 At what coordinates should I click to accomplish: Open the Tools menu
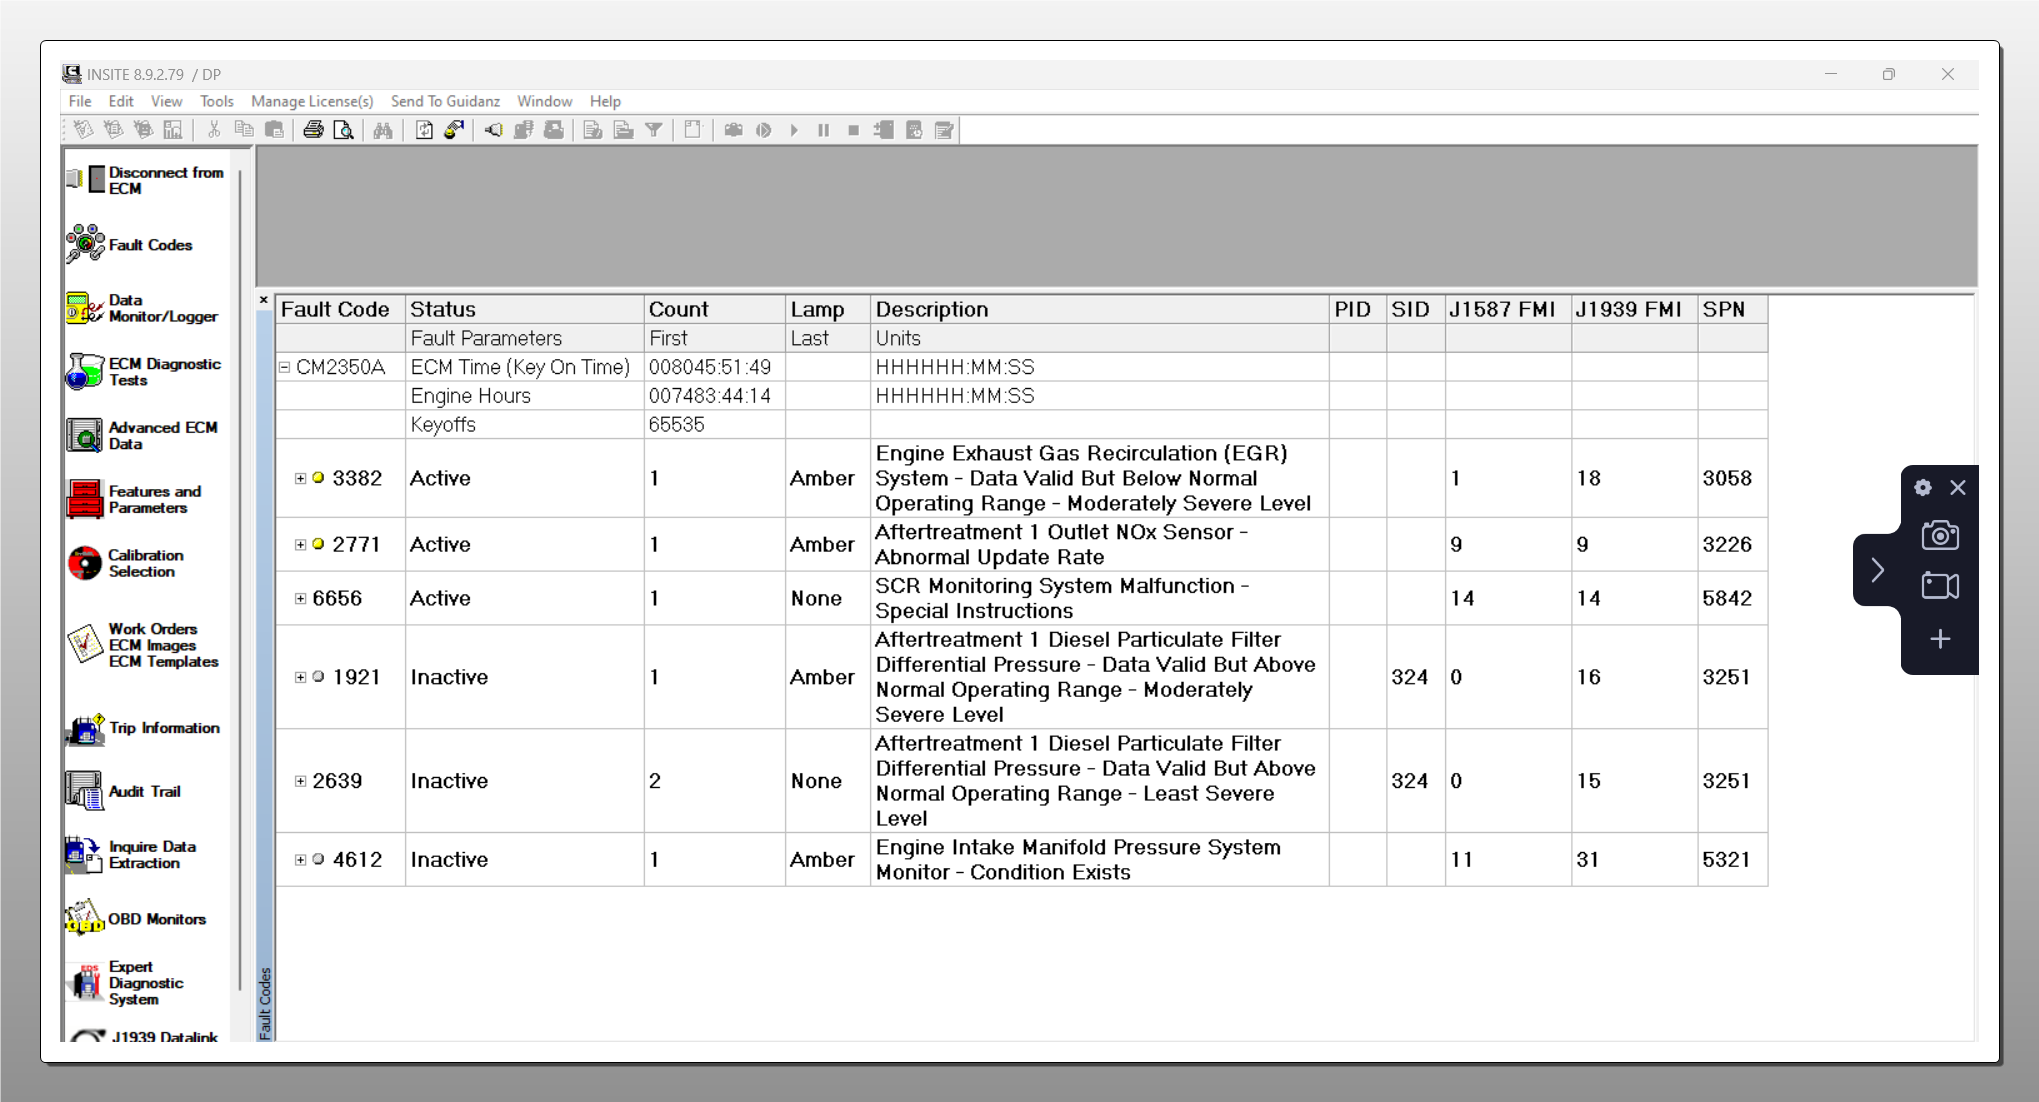tap(216, 101)
